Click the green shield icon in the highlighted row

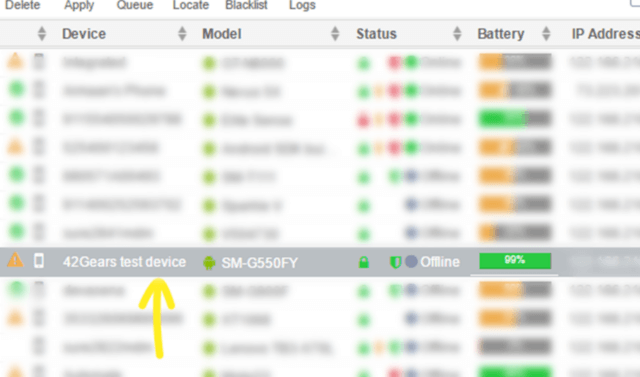396,262
